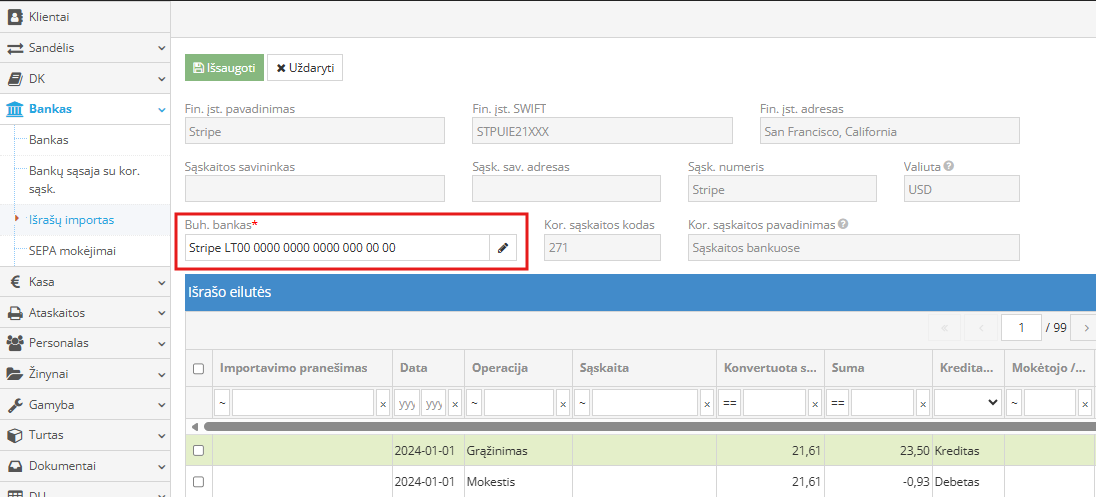Viewport: 1096px width, 497px height.
Task: Click help icon beside Kor. sąskaitos pavadinimas
Action: tap(843, 225)
